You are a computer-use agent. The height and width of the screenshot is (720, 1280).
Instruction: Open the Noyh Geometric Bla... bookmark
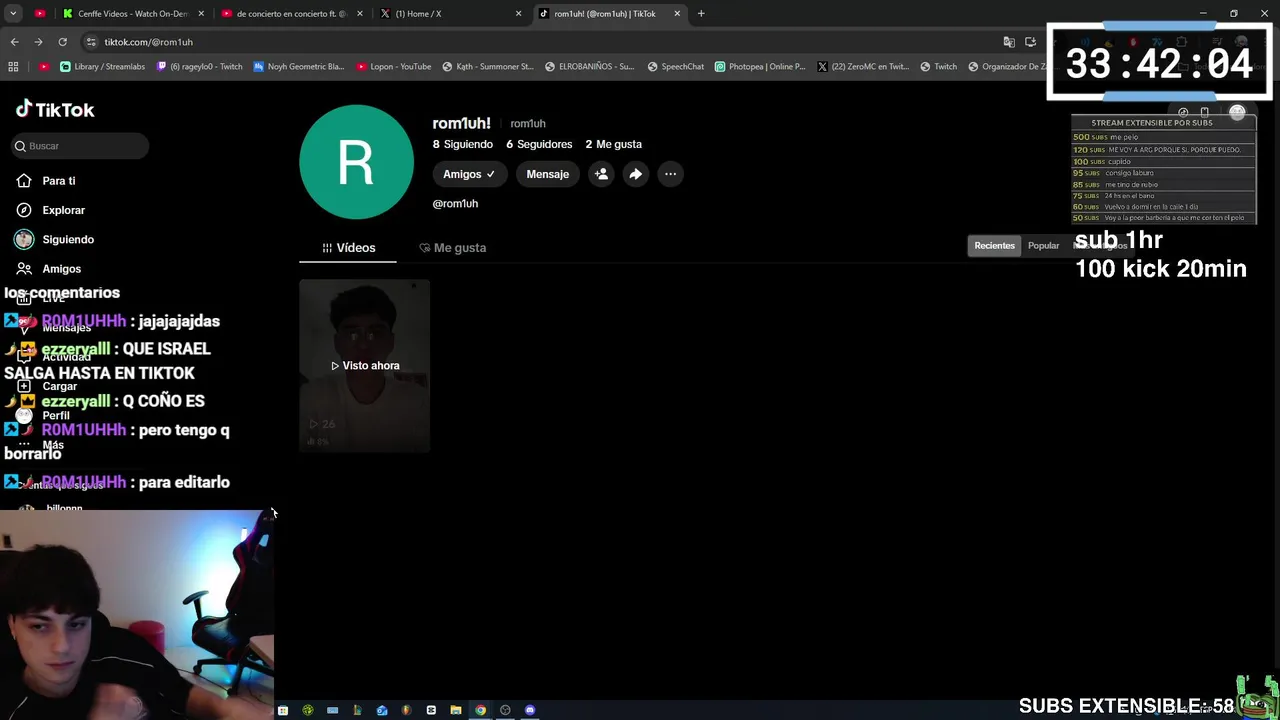[x=298, y=67]
